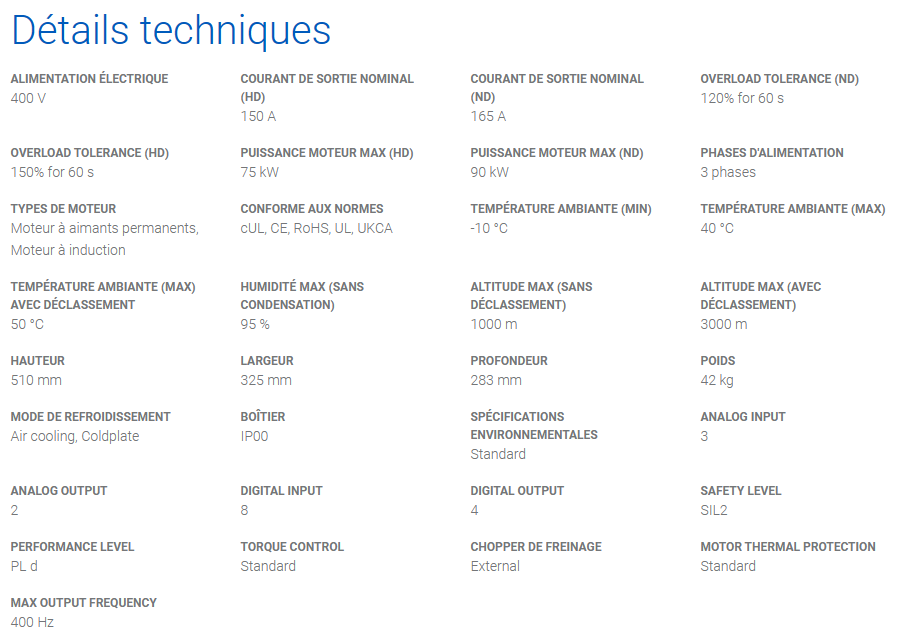
Task: Click the 'POIDS' label
Action: click(x=717, y=361)
